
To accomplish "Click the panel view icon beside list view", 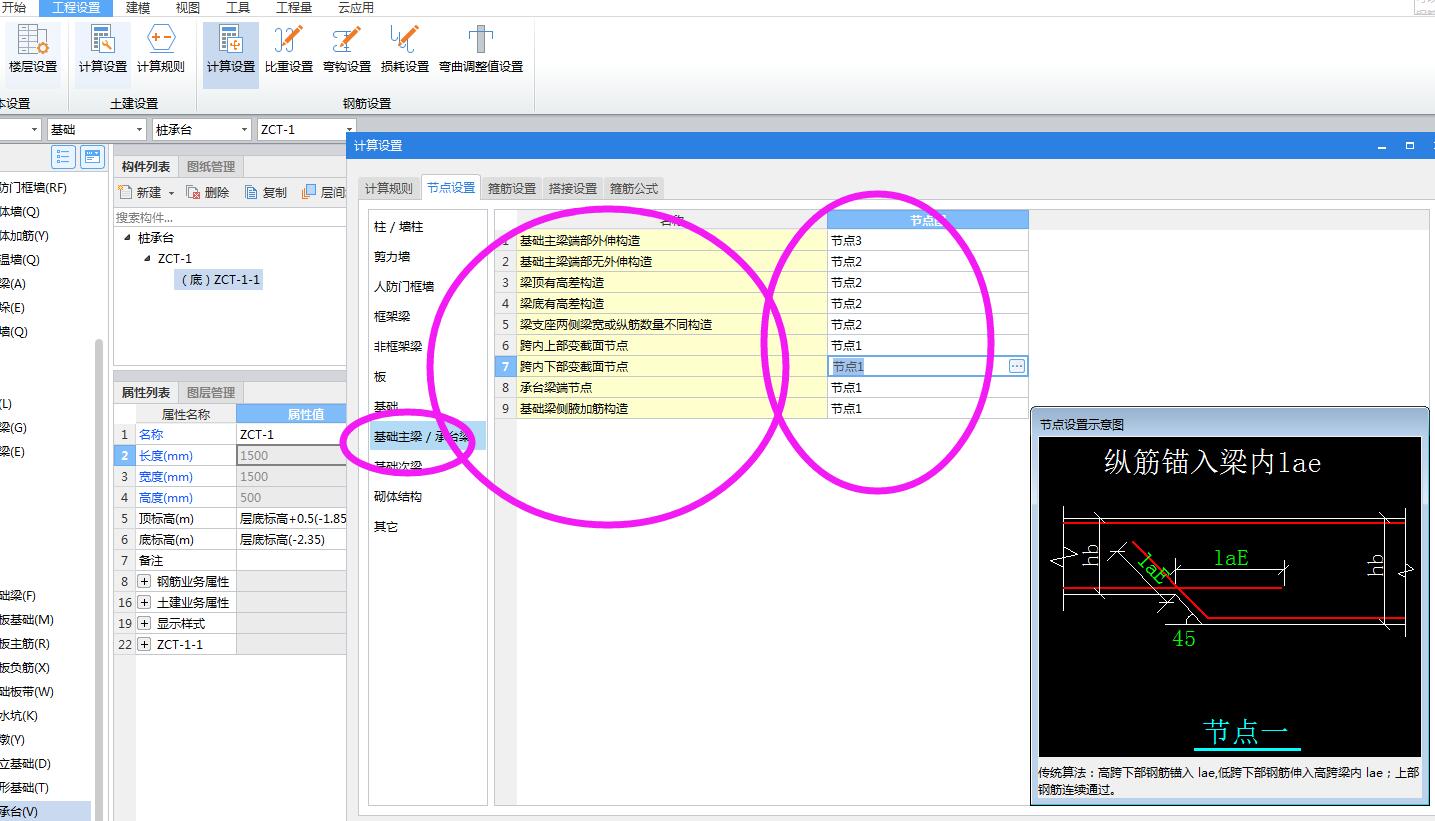I will point(93,157).
